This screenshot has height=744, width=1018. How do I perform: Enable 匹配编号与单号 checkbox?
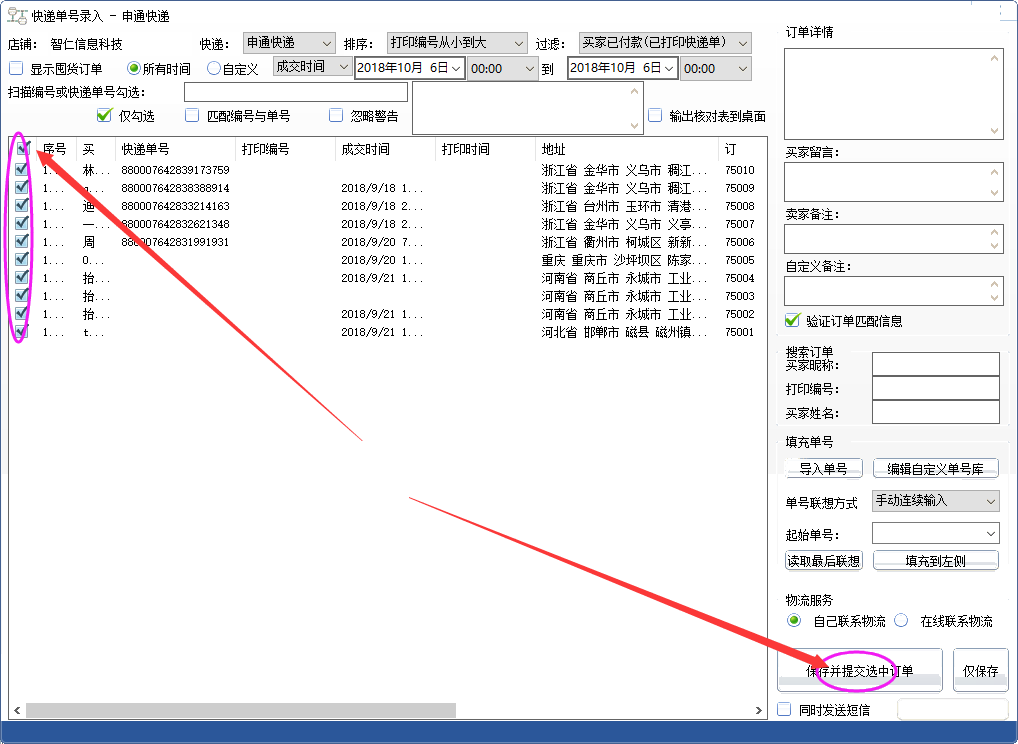[x=192, y=115]
